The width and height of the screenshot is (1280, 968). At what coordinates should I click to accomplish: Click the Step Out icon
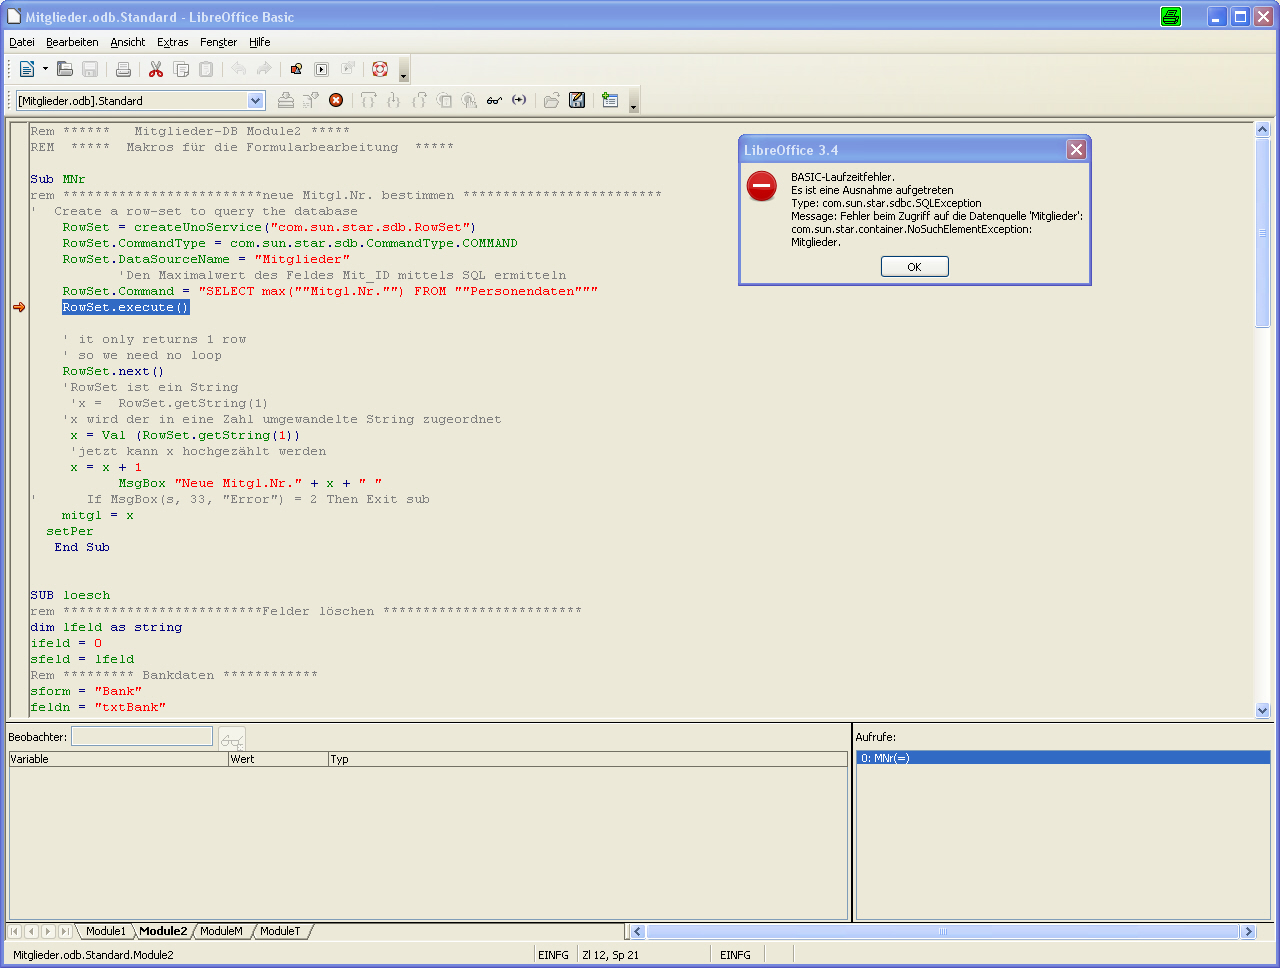tap(419, 100)
